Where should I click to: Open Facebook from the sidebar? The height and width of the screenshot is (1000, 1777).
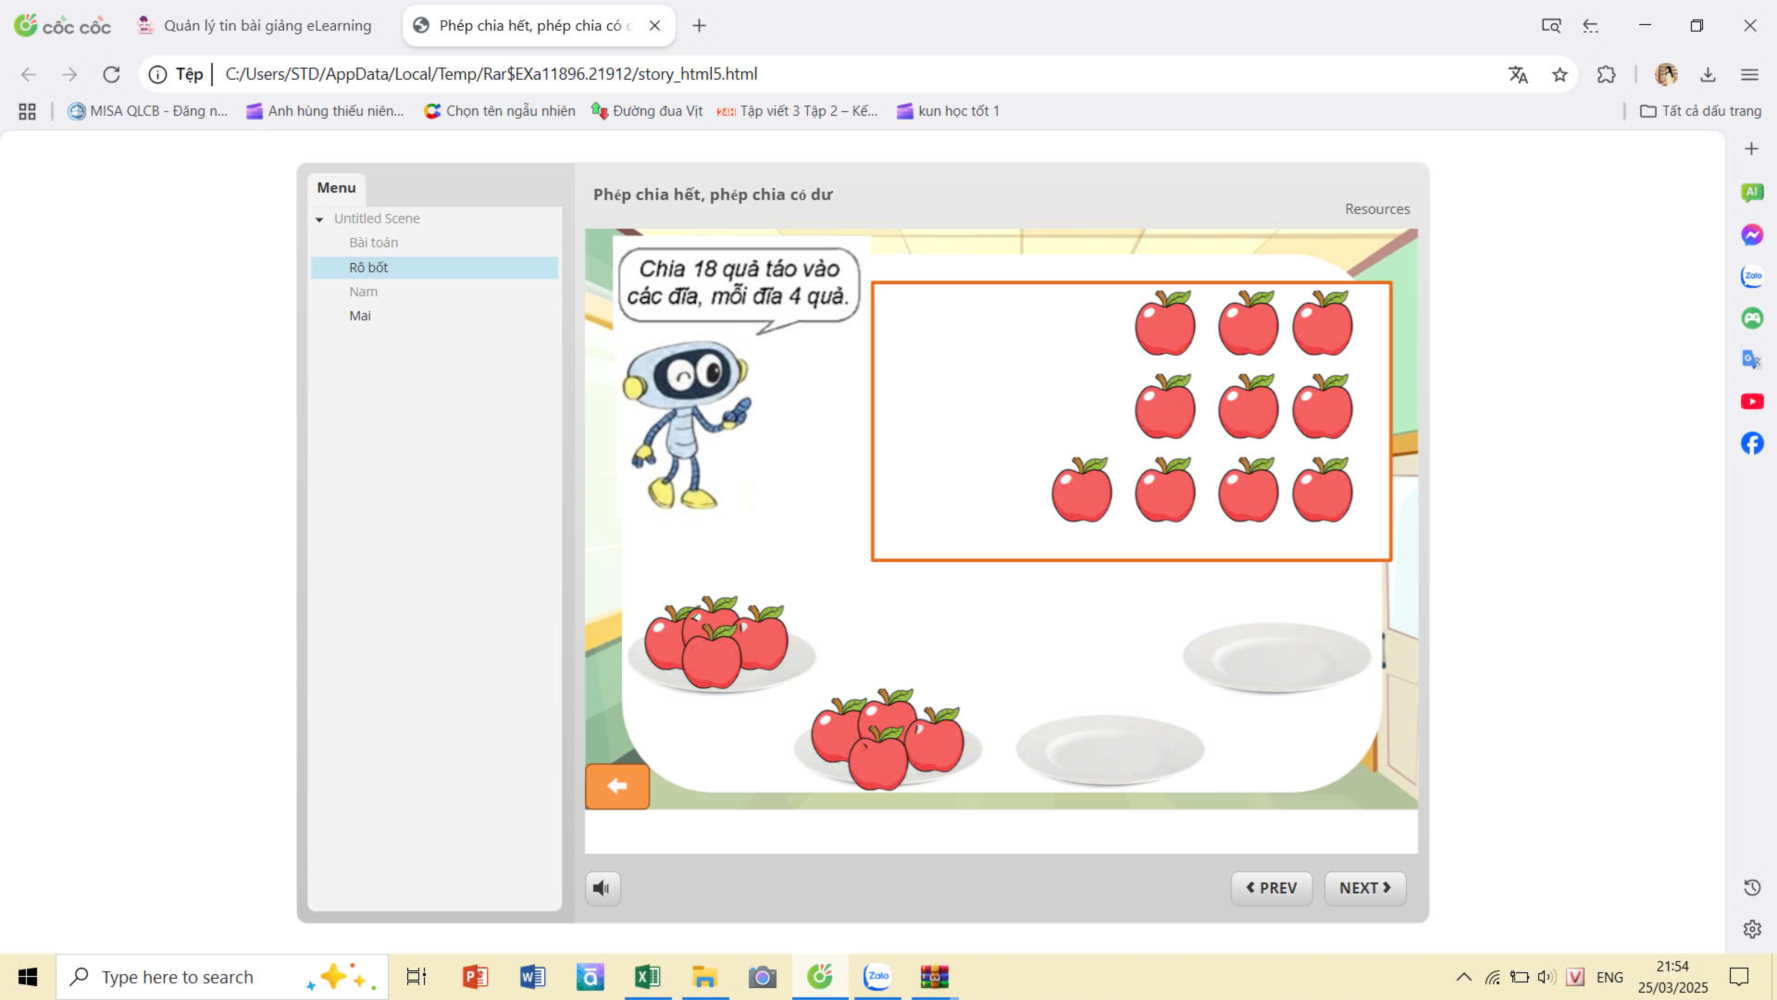coord(1751,443)
